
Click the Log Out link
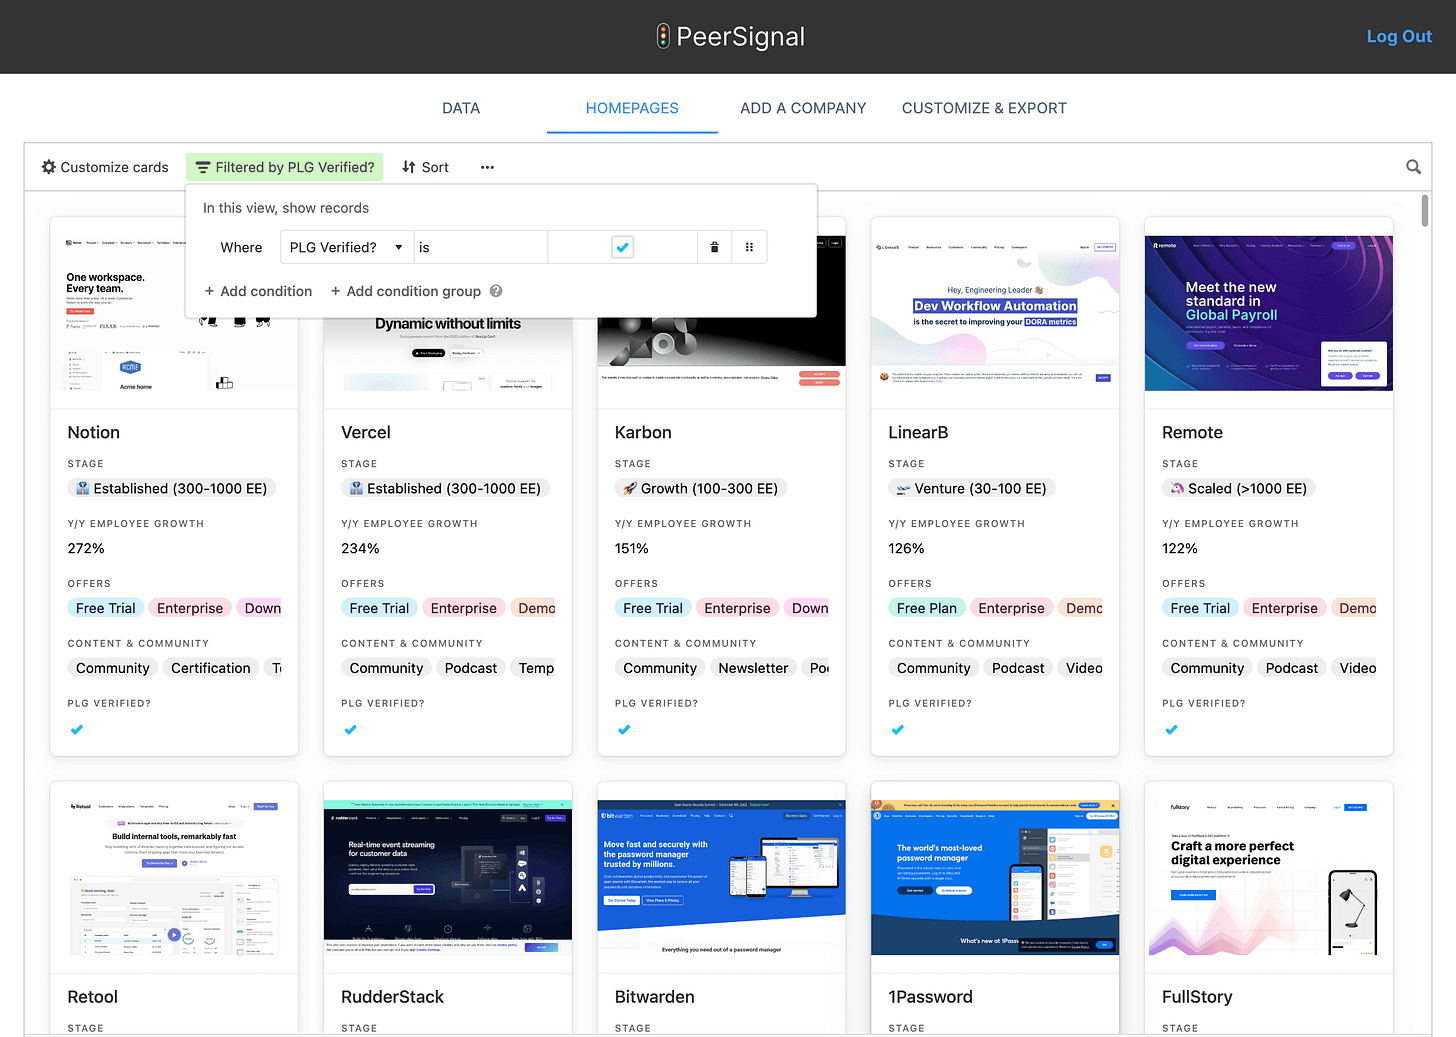pyautogui.click(x=1399, y=36)
